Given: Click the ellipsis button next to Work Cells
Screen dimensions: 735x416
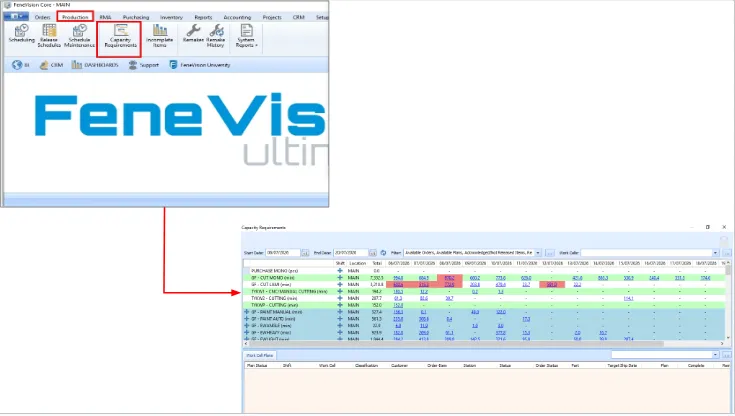Looking at the screenshot, I should tap(727, 253).
